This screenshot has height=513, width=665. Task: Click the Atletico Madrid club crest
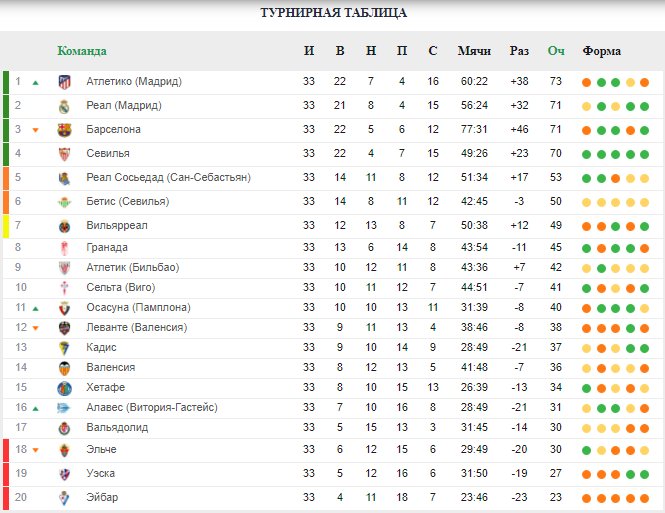[64, 82]
